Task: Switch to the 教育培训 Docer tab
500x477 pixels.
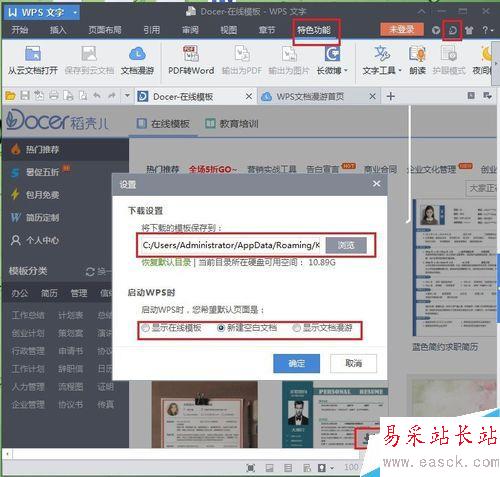Action: pos(232,124)
